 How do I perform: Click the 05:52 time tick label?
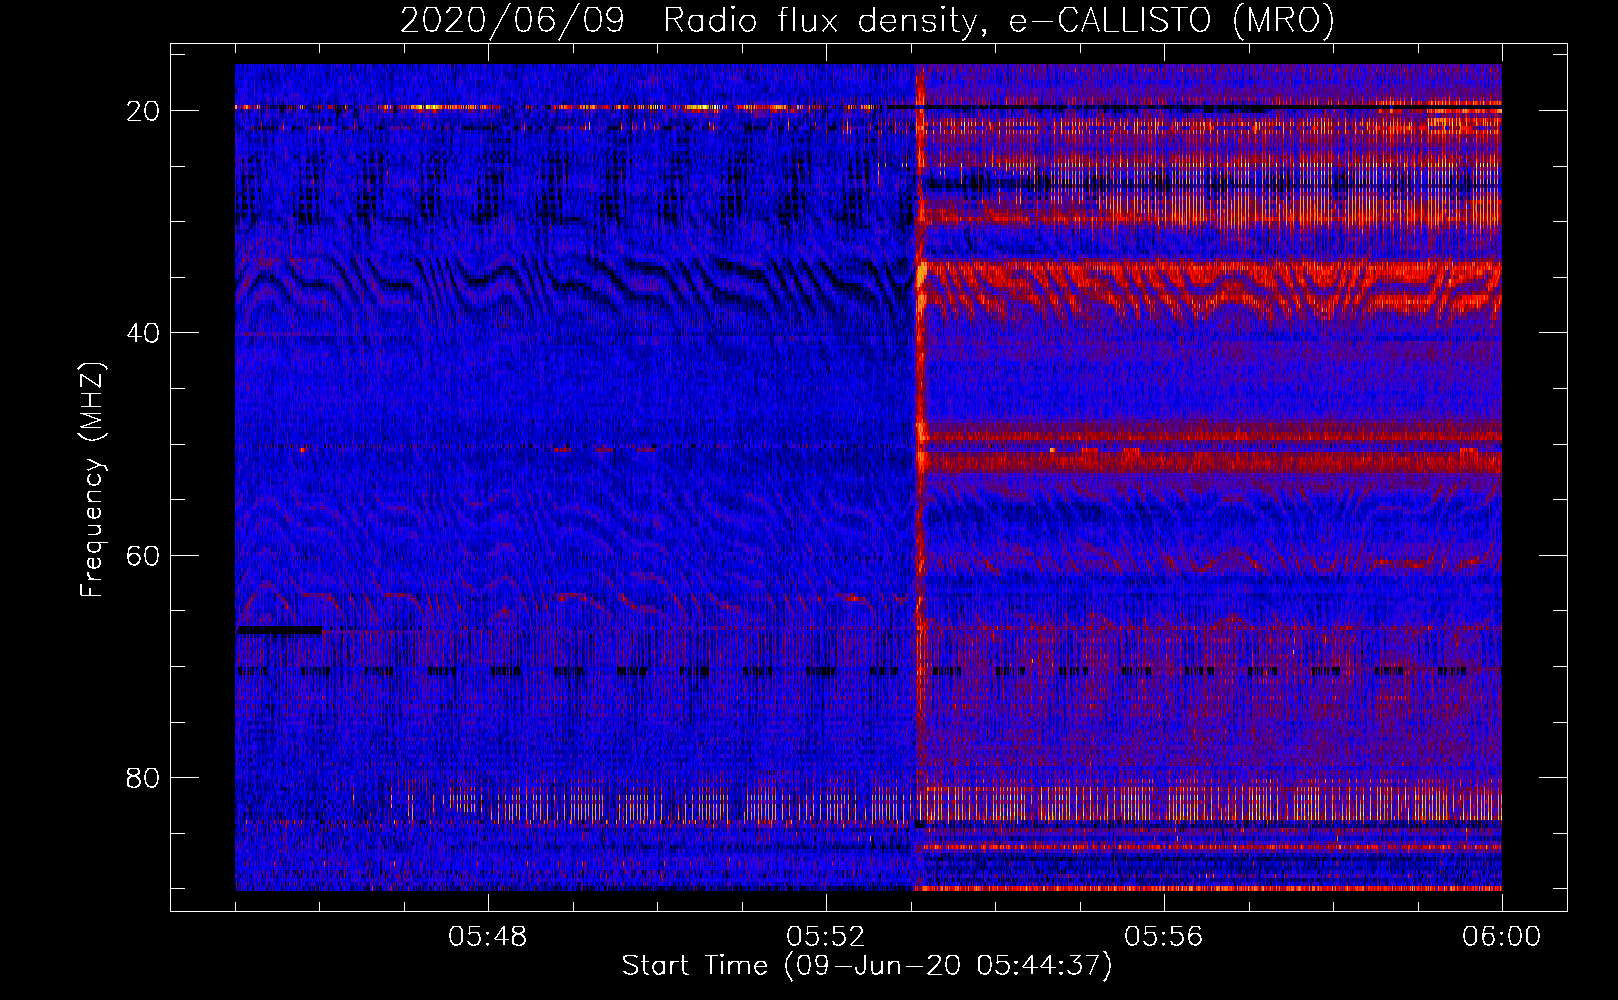point(826,937)
